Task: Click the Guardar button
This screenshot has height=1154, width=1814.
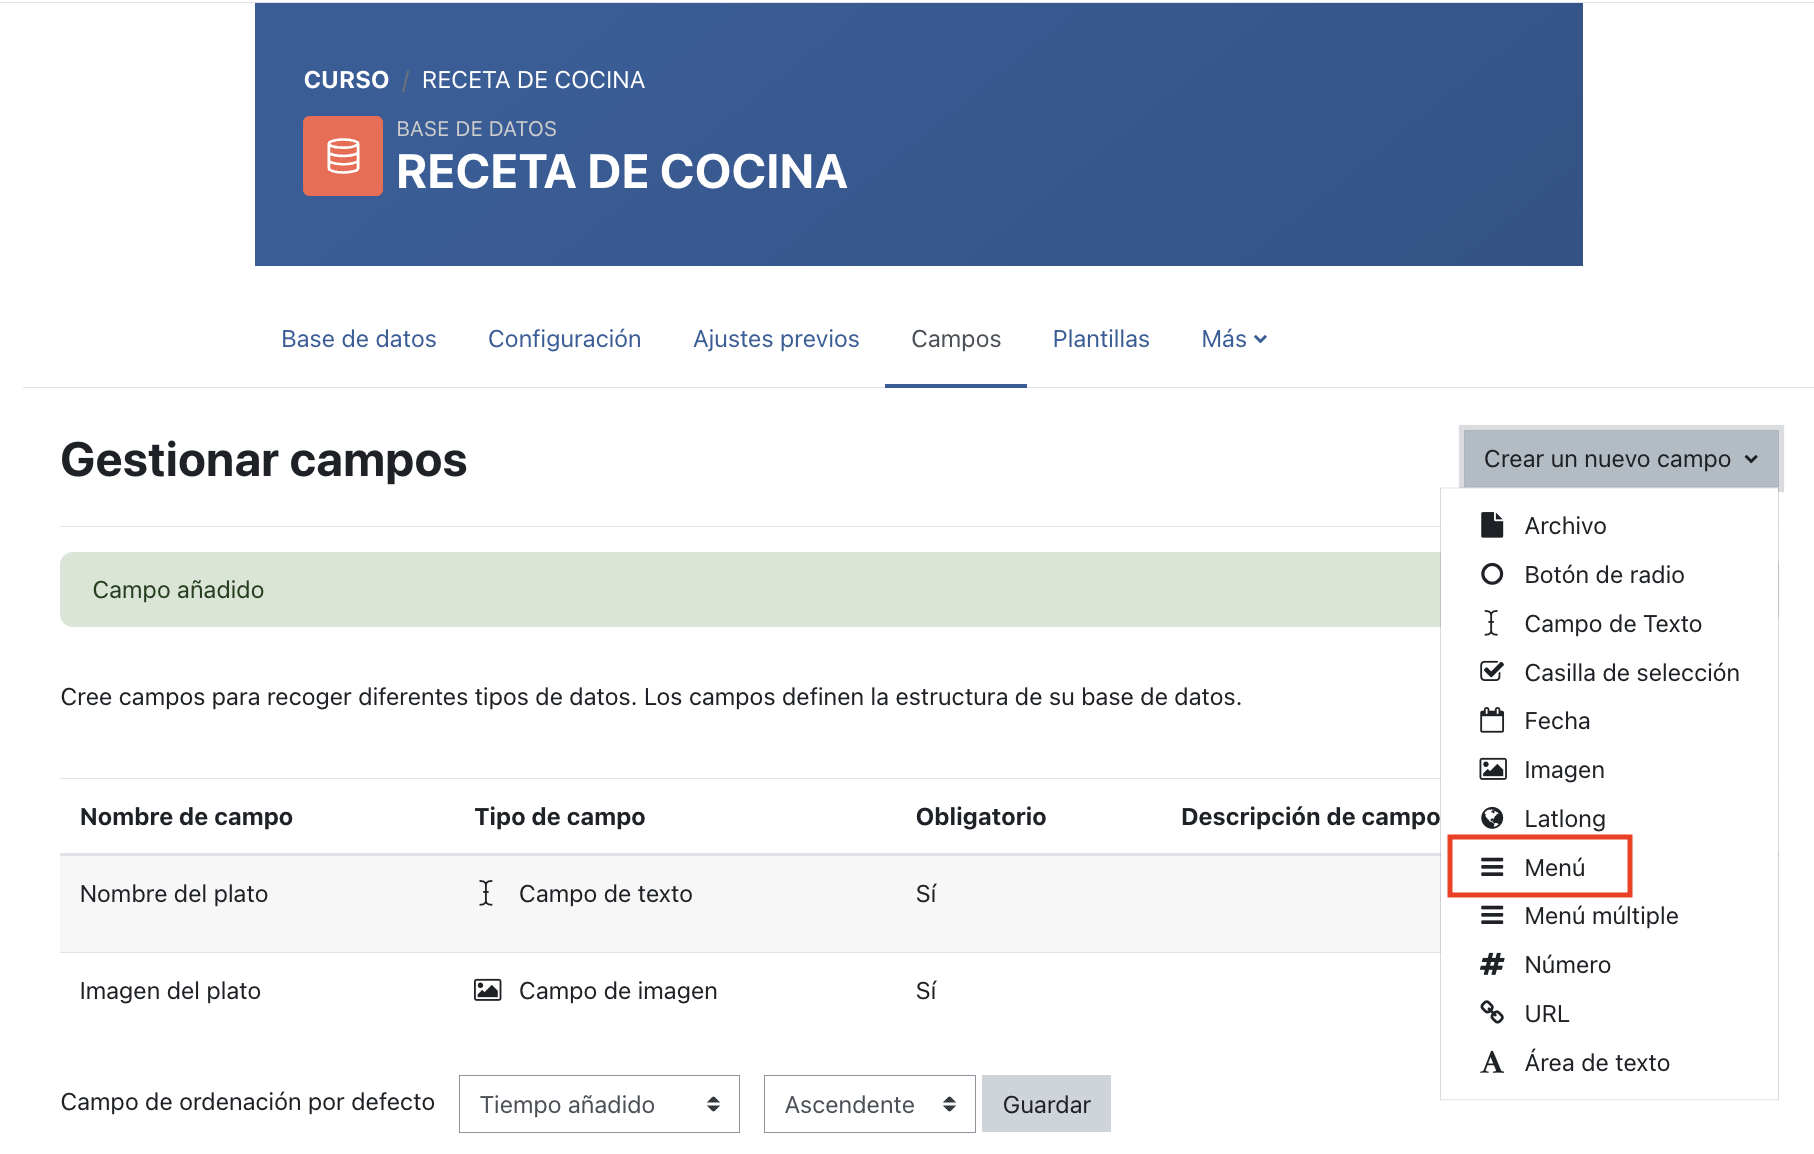Action: [1046, 1104]
